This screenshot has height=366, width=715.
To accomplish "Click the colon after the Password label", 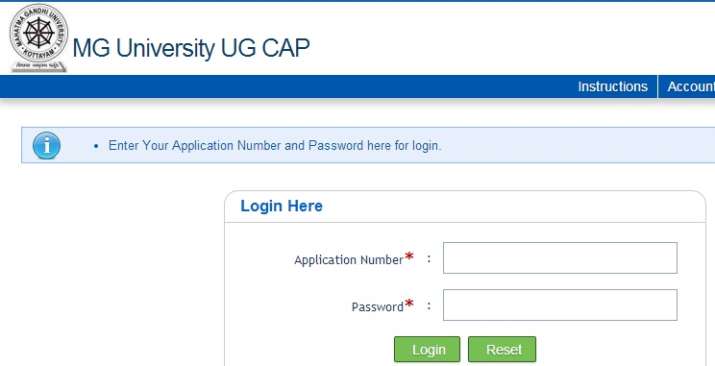I will (x=429, y=306).
